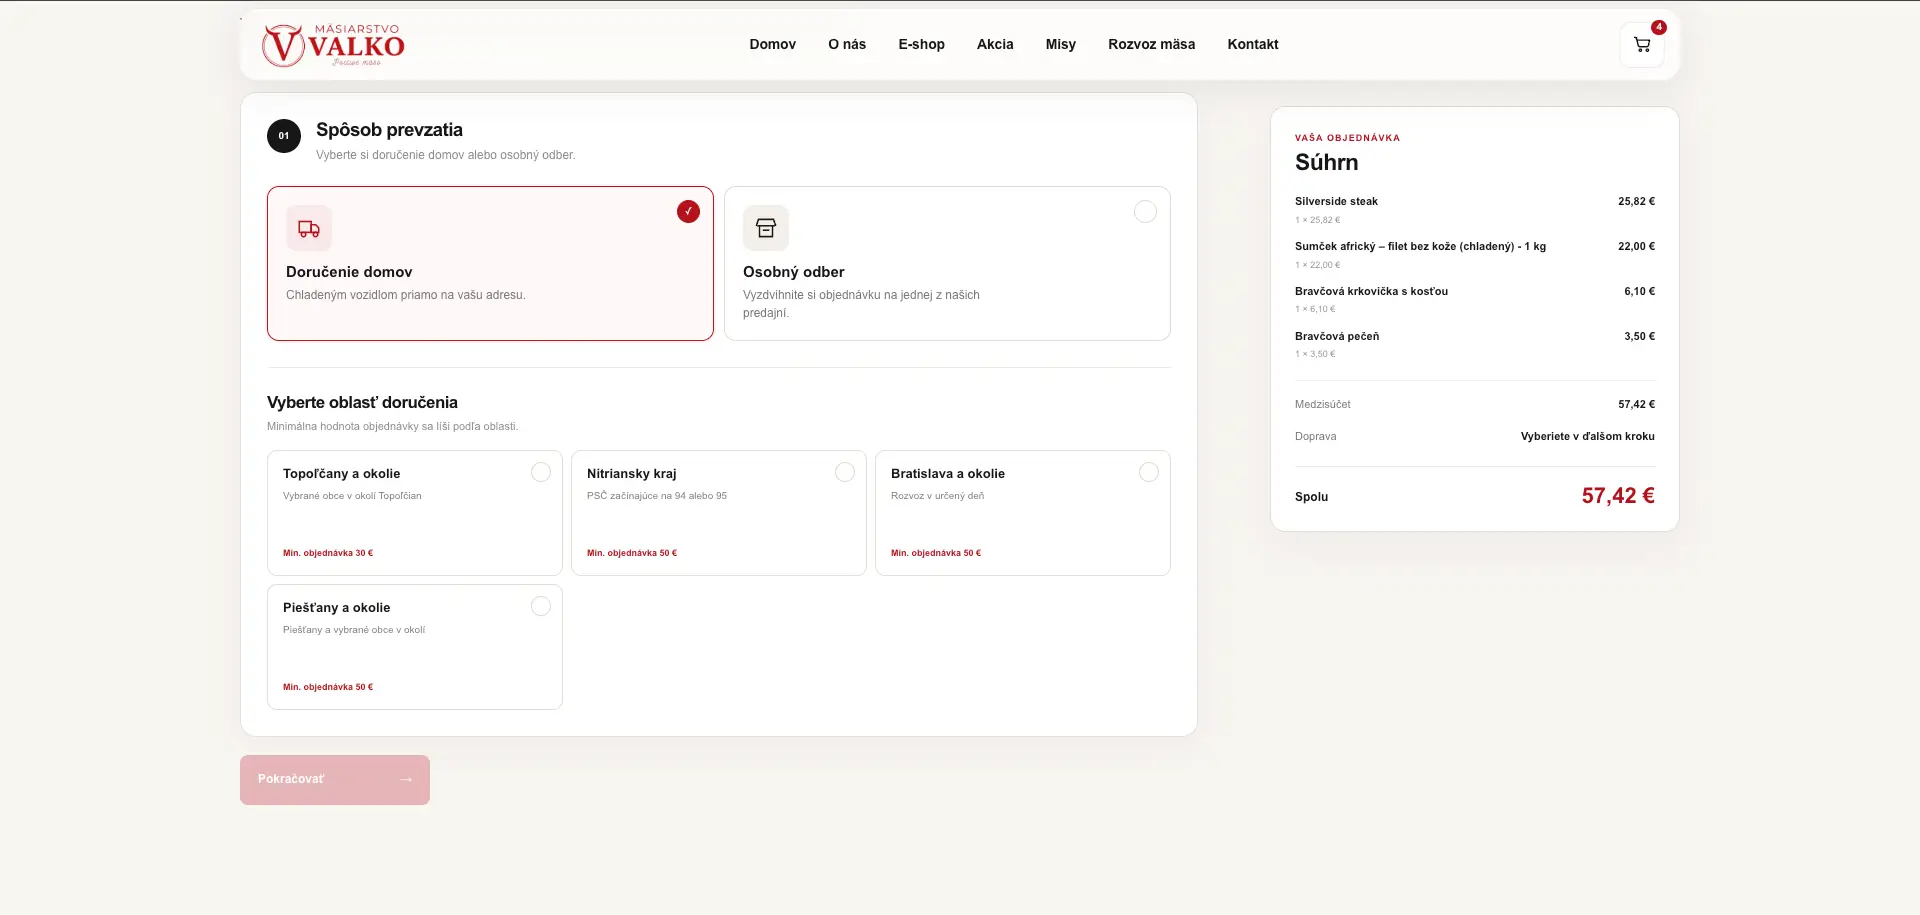
Task: Click the step 01 circle marker
Action: 284,136
